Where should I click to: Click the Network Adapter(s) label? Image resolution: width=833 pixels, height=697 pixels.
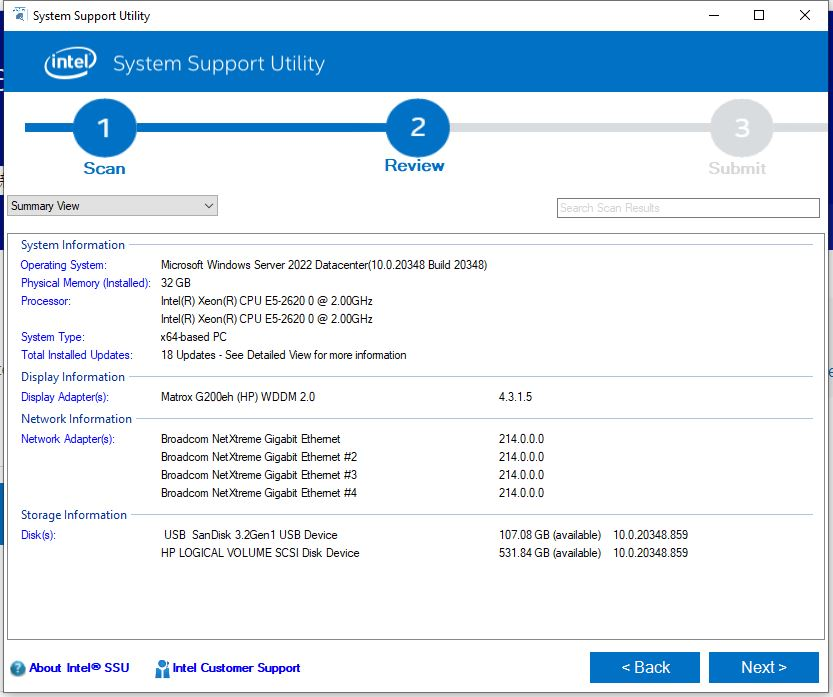(x=68, y=439)
